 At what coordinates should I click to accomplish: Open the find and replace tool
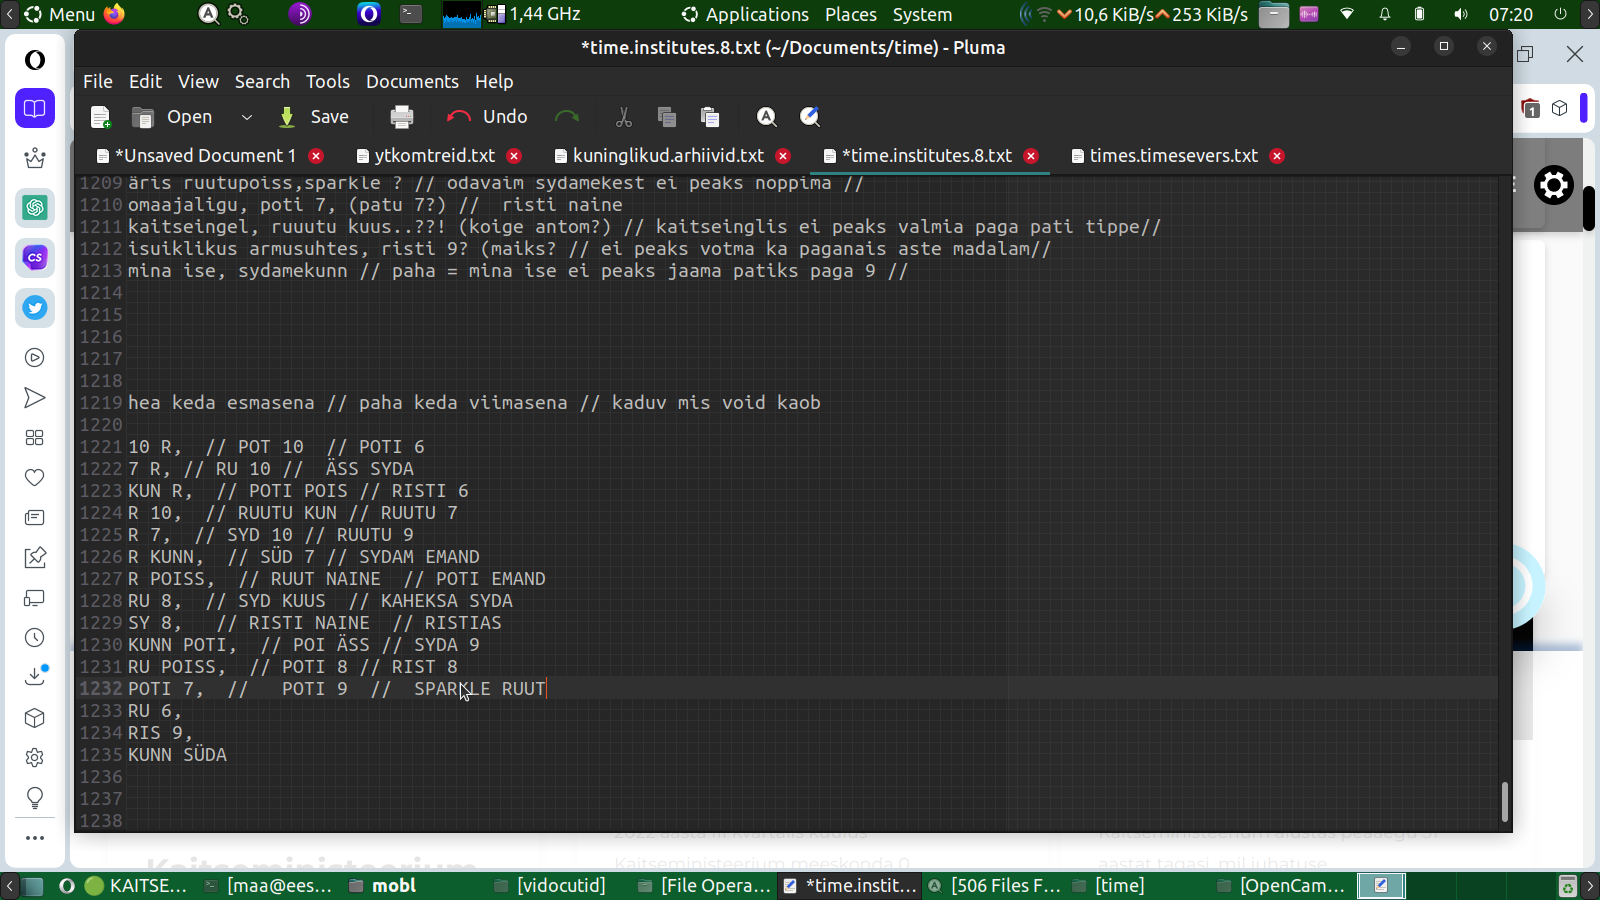pos(810,117)
